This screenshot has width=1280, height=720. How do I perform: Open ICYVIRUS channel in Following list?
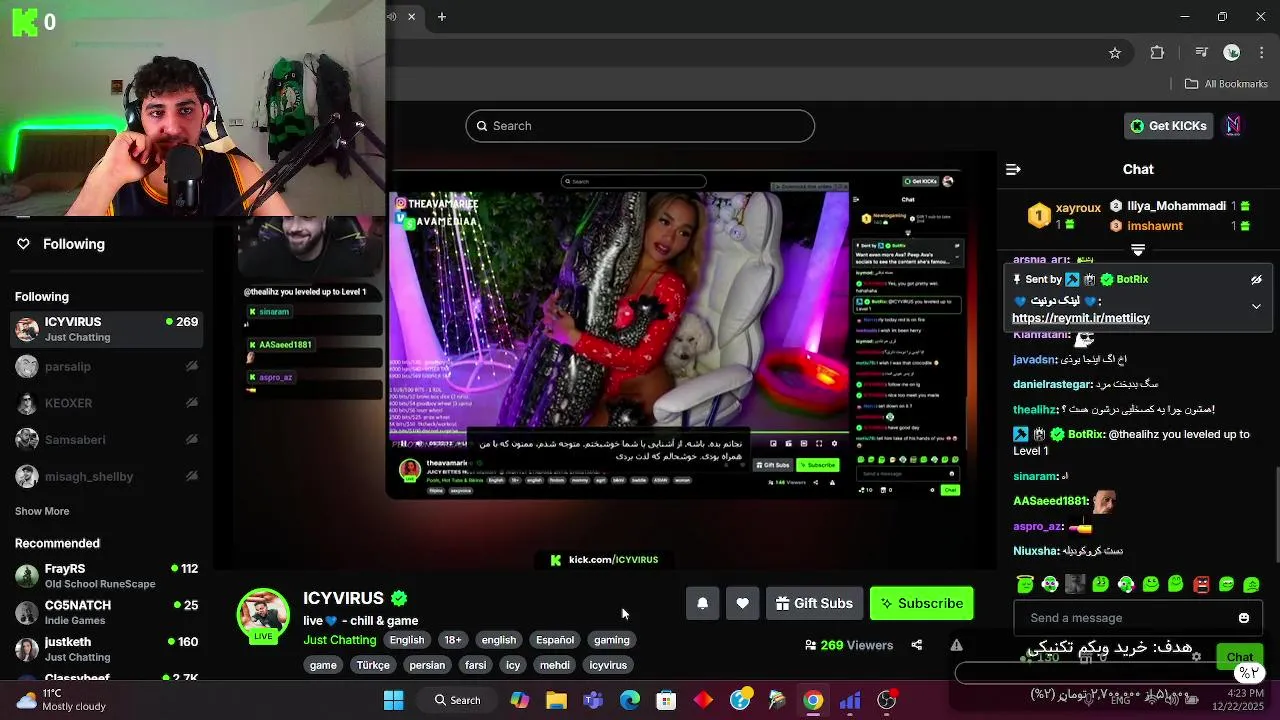[x=107, y=329]
